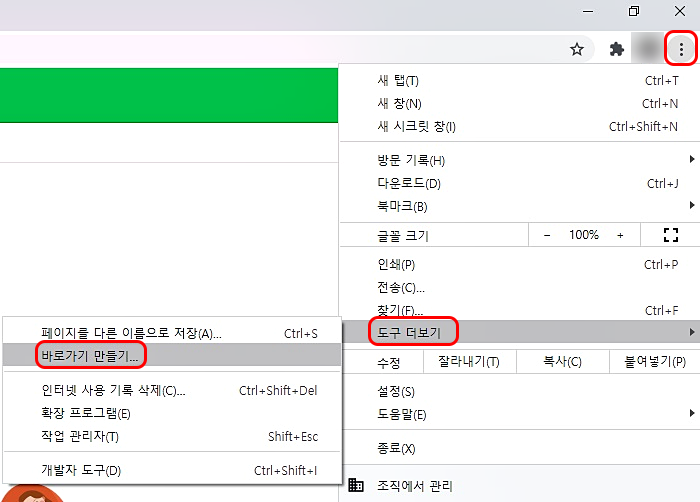Open 확장 프로그램(E) submenu item

pyautogui.click(x=172, y=413)
